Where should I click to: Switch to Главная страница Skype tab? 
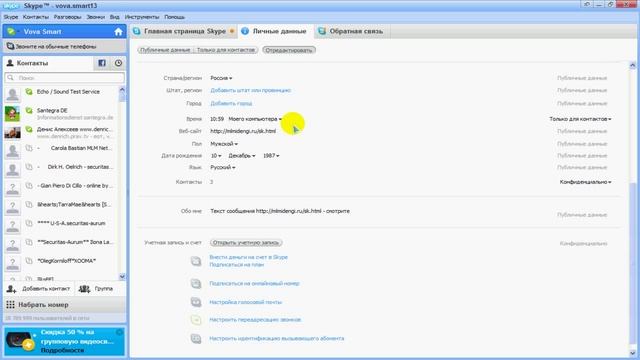coord(184,31)
